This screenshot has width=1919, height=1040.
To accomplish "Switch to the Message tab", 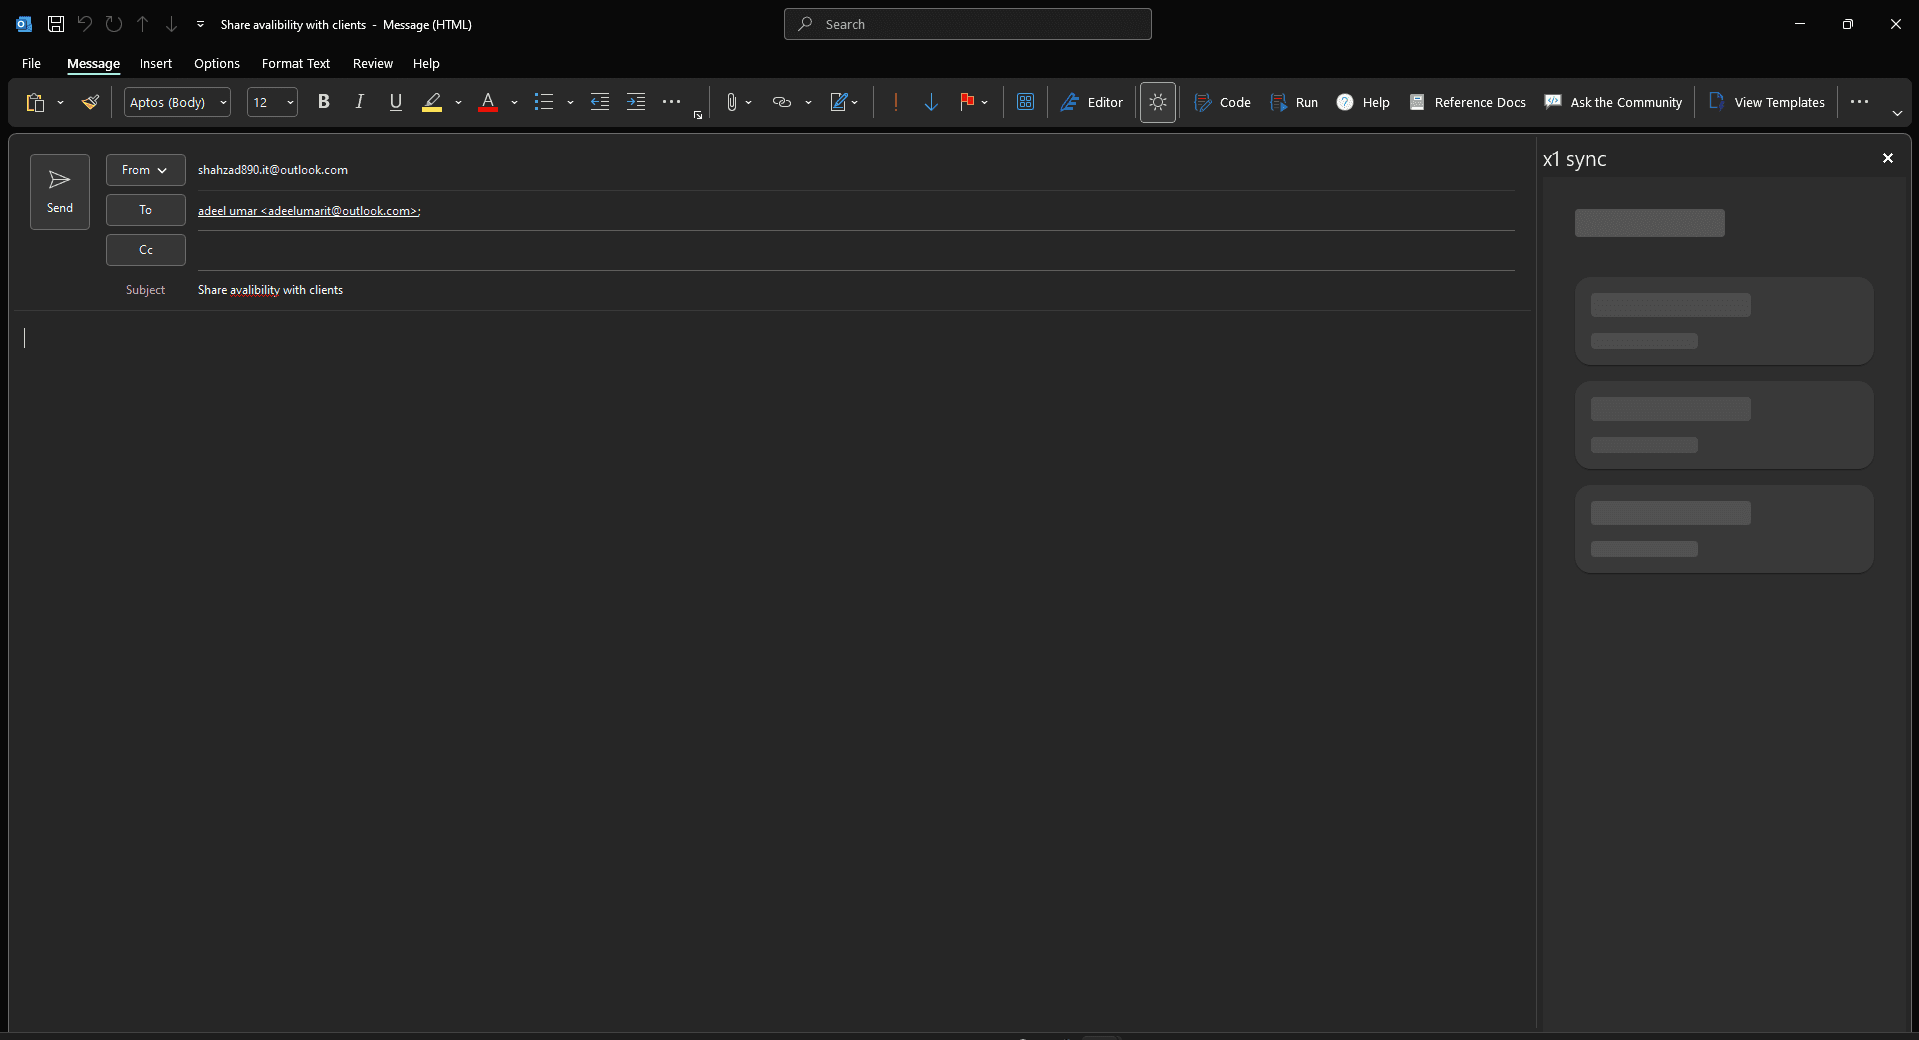I will coord(93,63).
